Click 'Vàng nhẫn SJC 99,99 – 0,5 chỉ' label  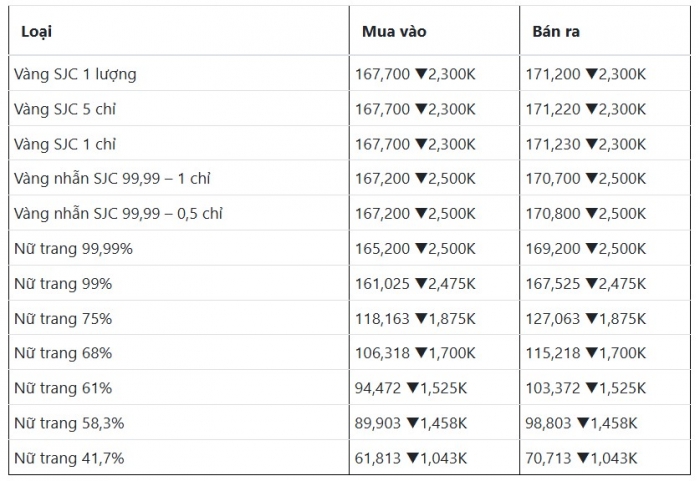coord(118,214)
